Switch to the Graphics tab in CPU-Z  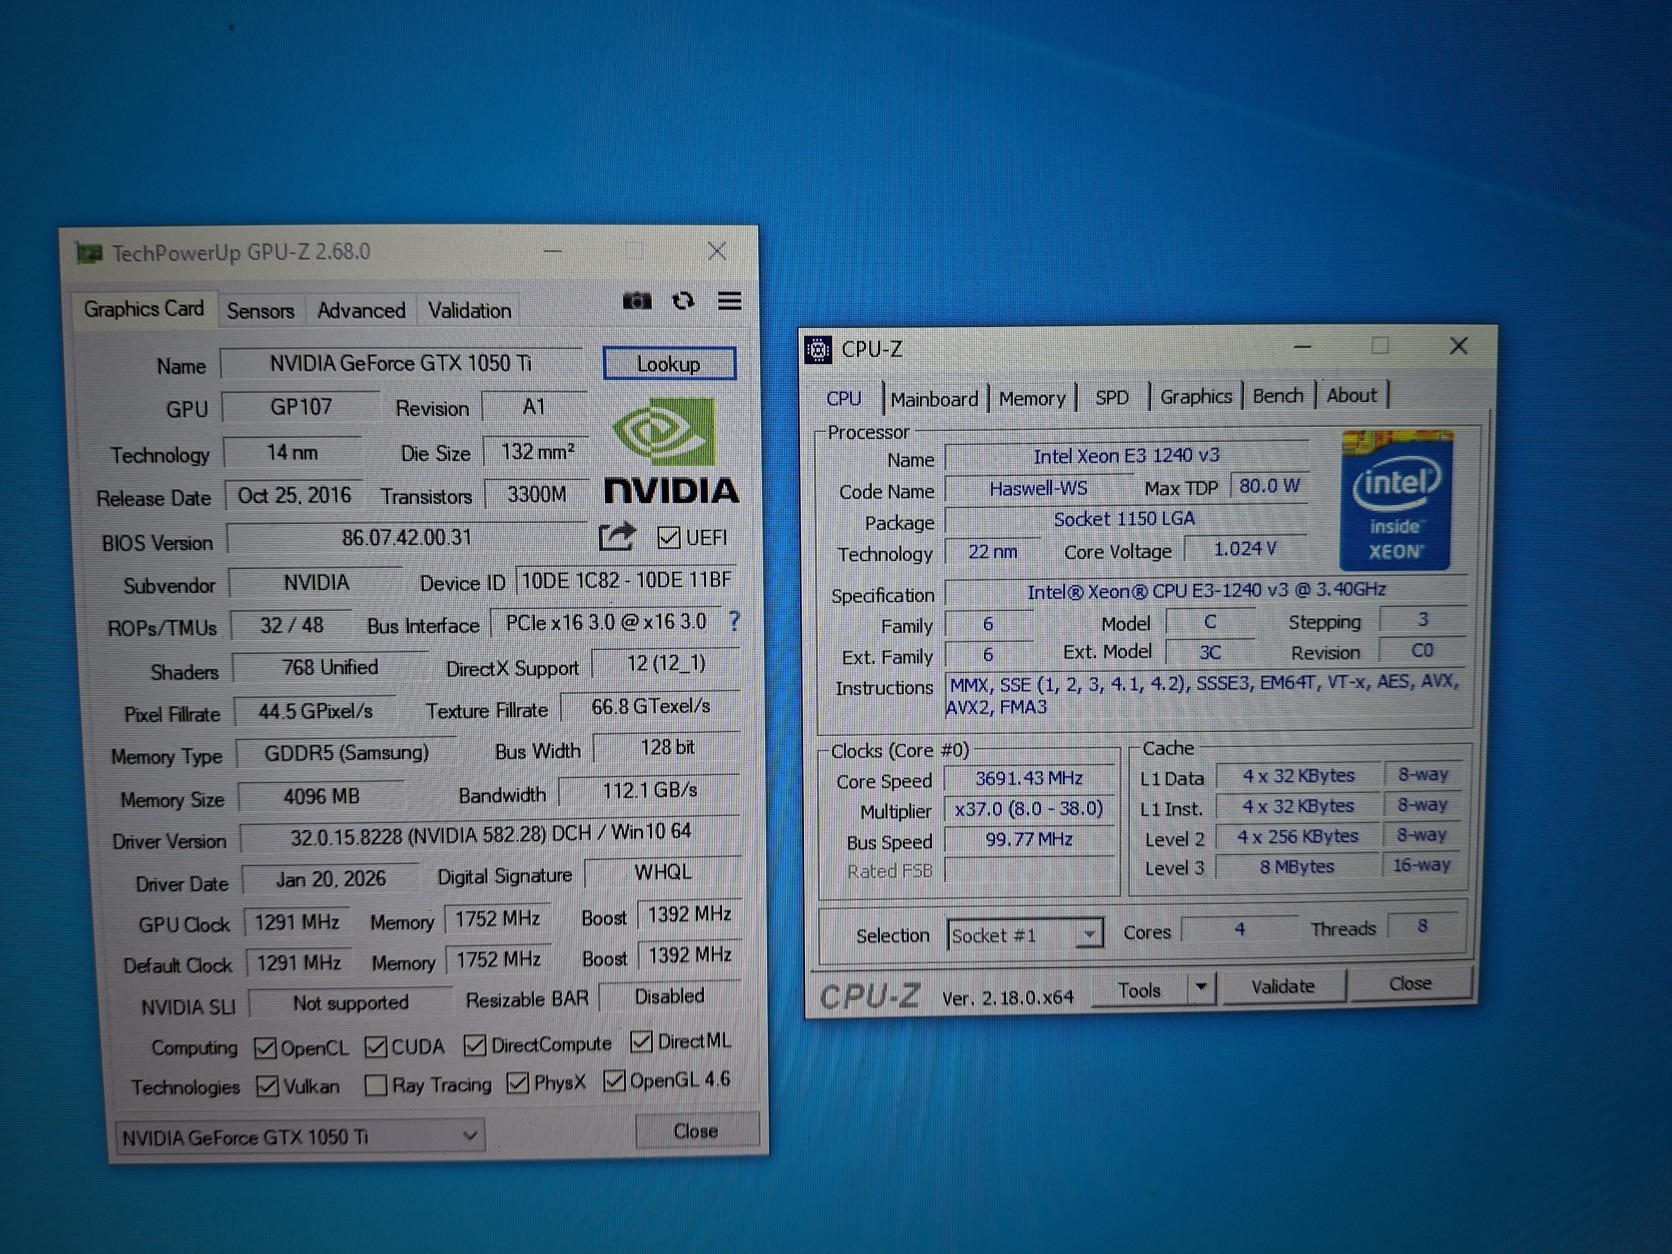pyautogui.click(x=1196, y=396)
